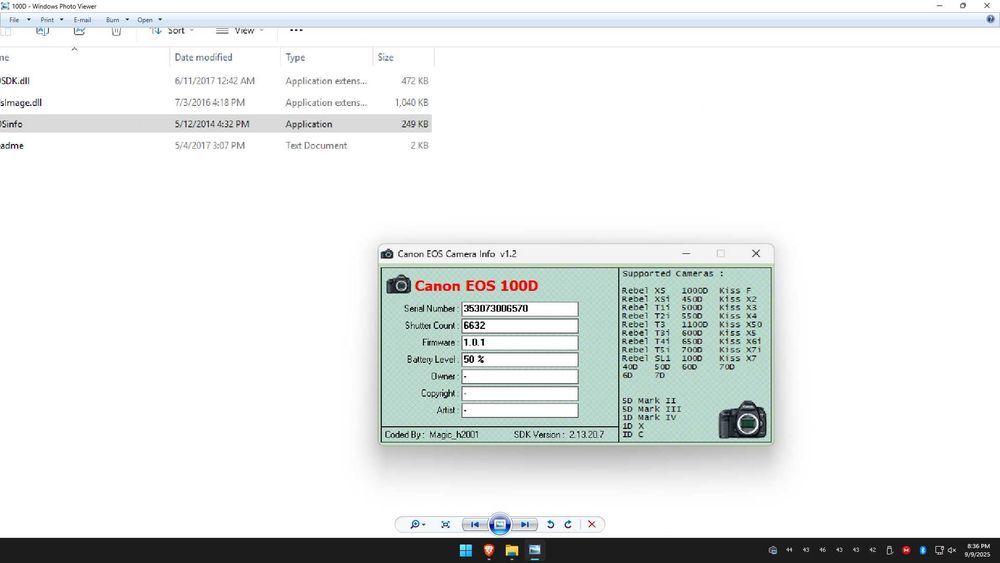Image resolution: width=1000 pixels, height=563 pixels.
Task: Click the Owner field
Action: tap(520, 377)
